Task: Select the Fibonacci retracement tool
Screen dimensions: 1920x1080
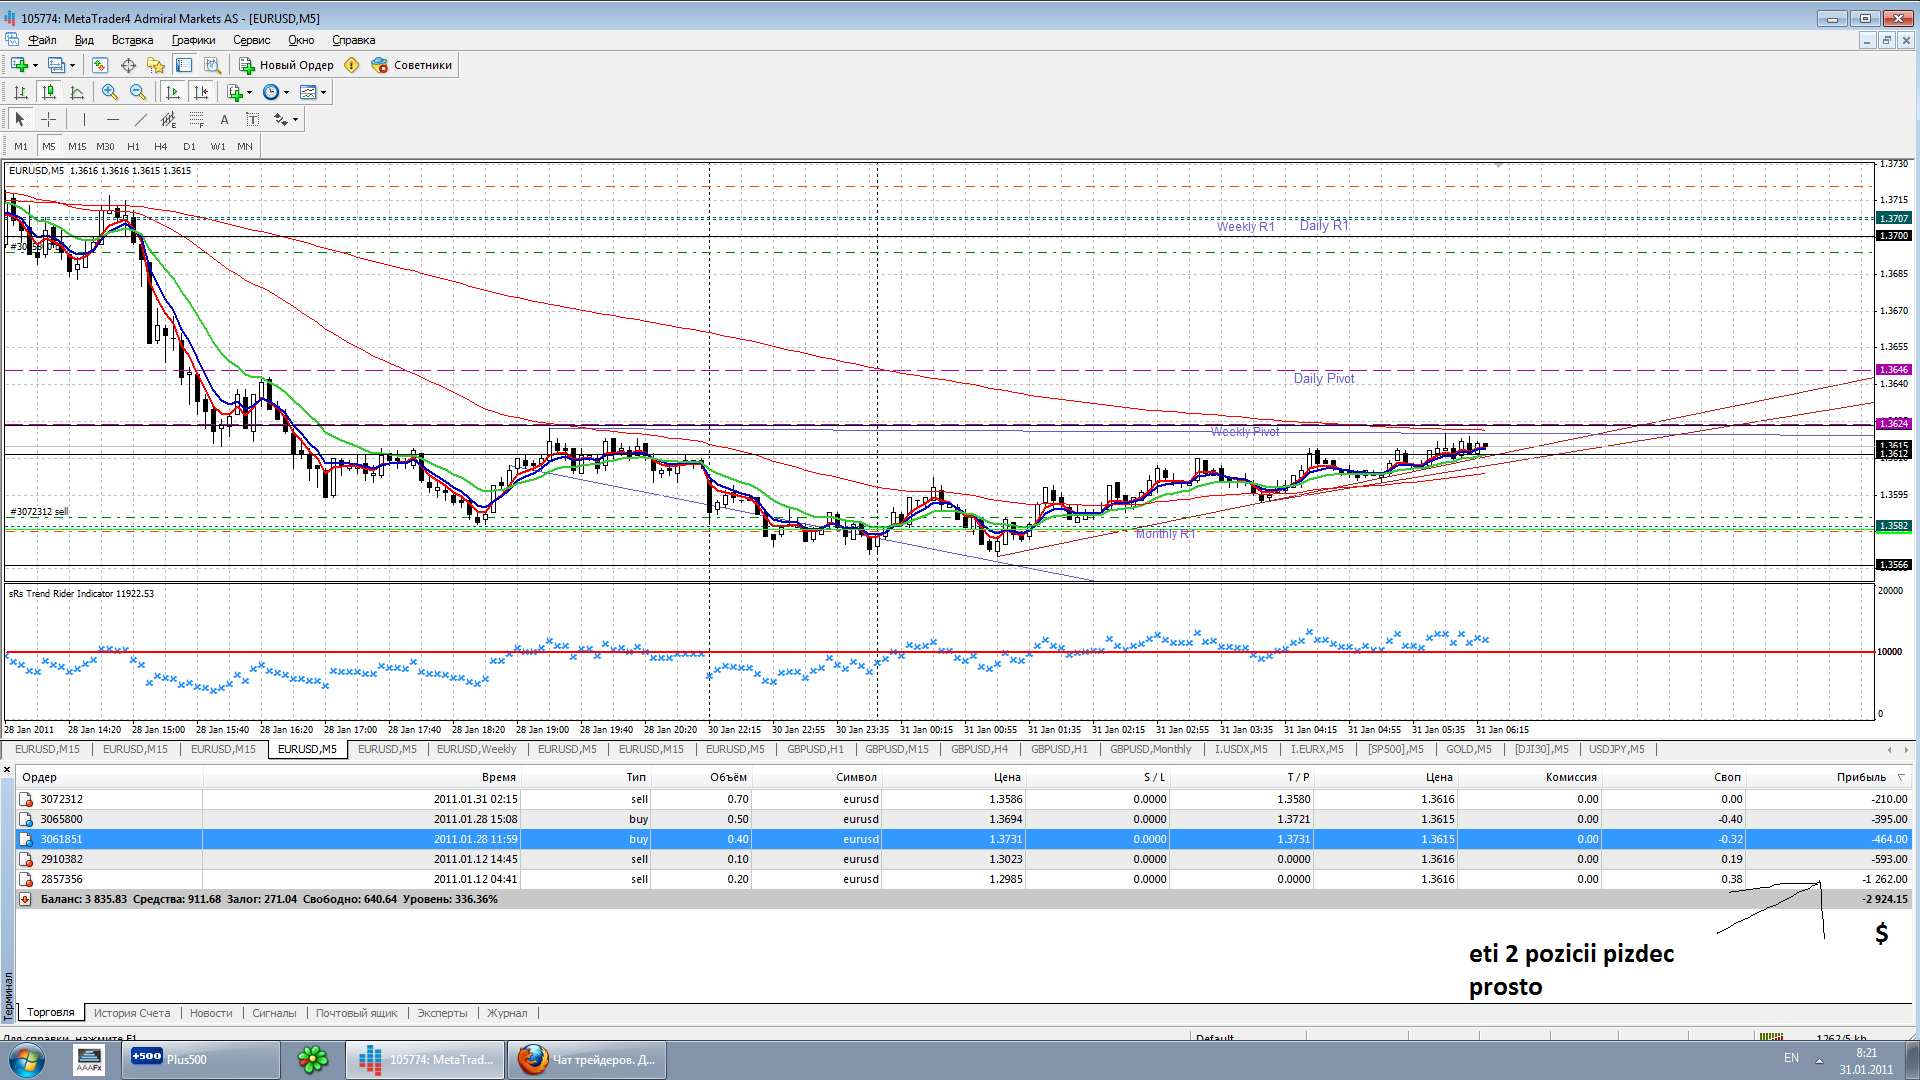Action: 197,119
